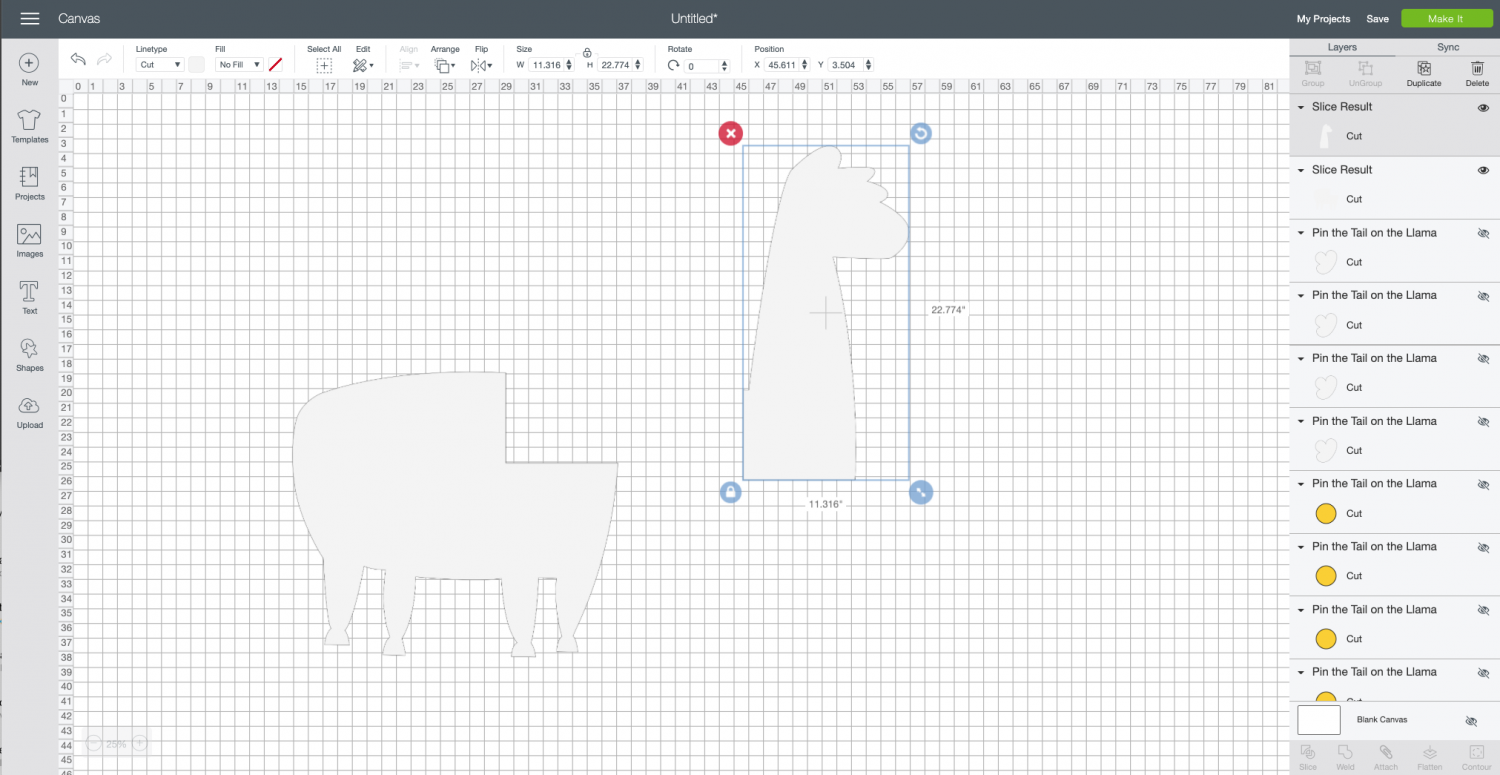
Task: Open the Linetype dropdown
Action: pyautogui.click(x=158, y=64)
